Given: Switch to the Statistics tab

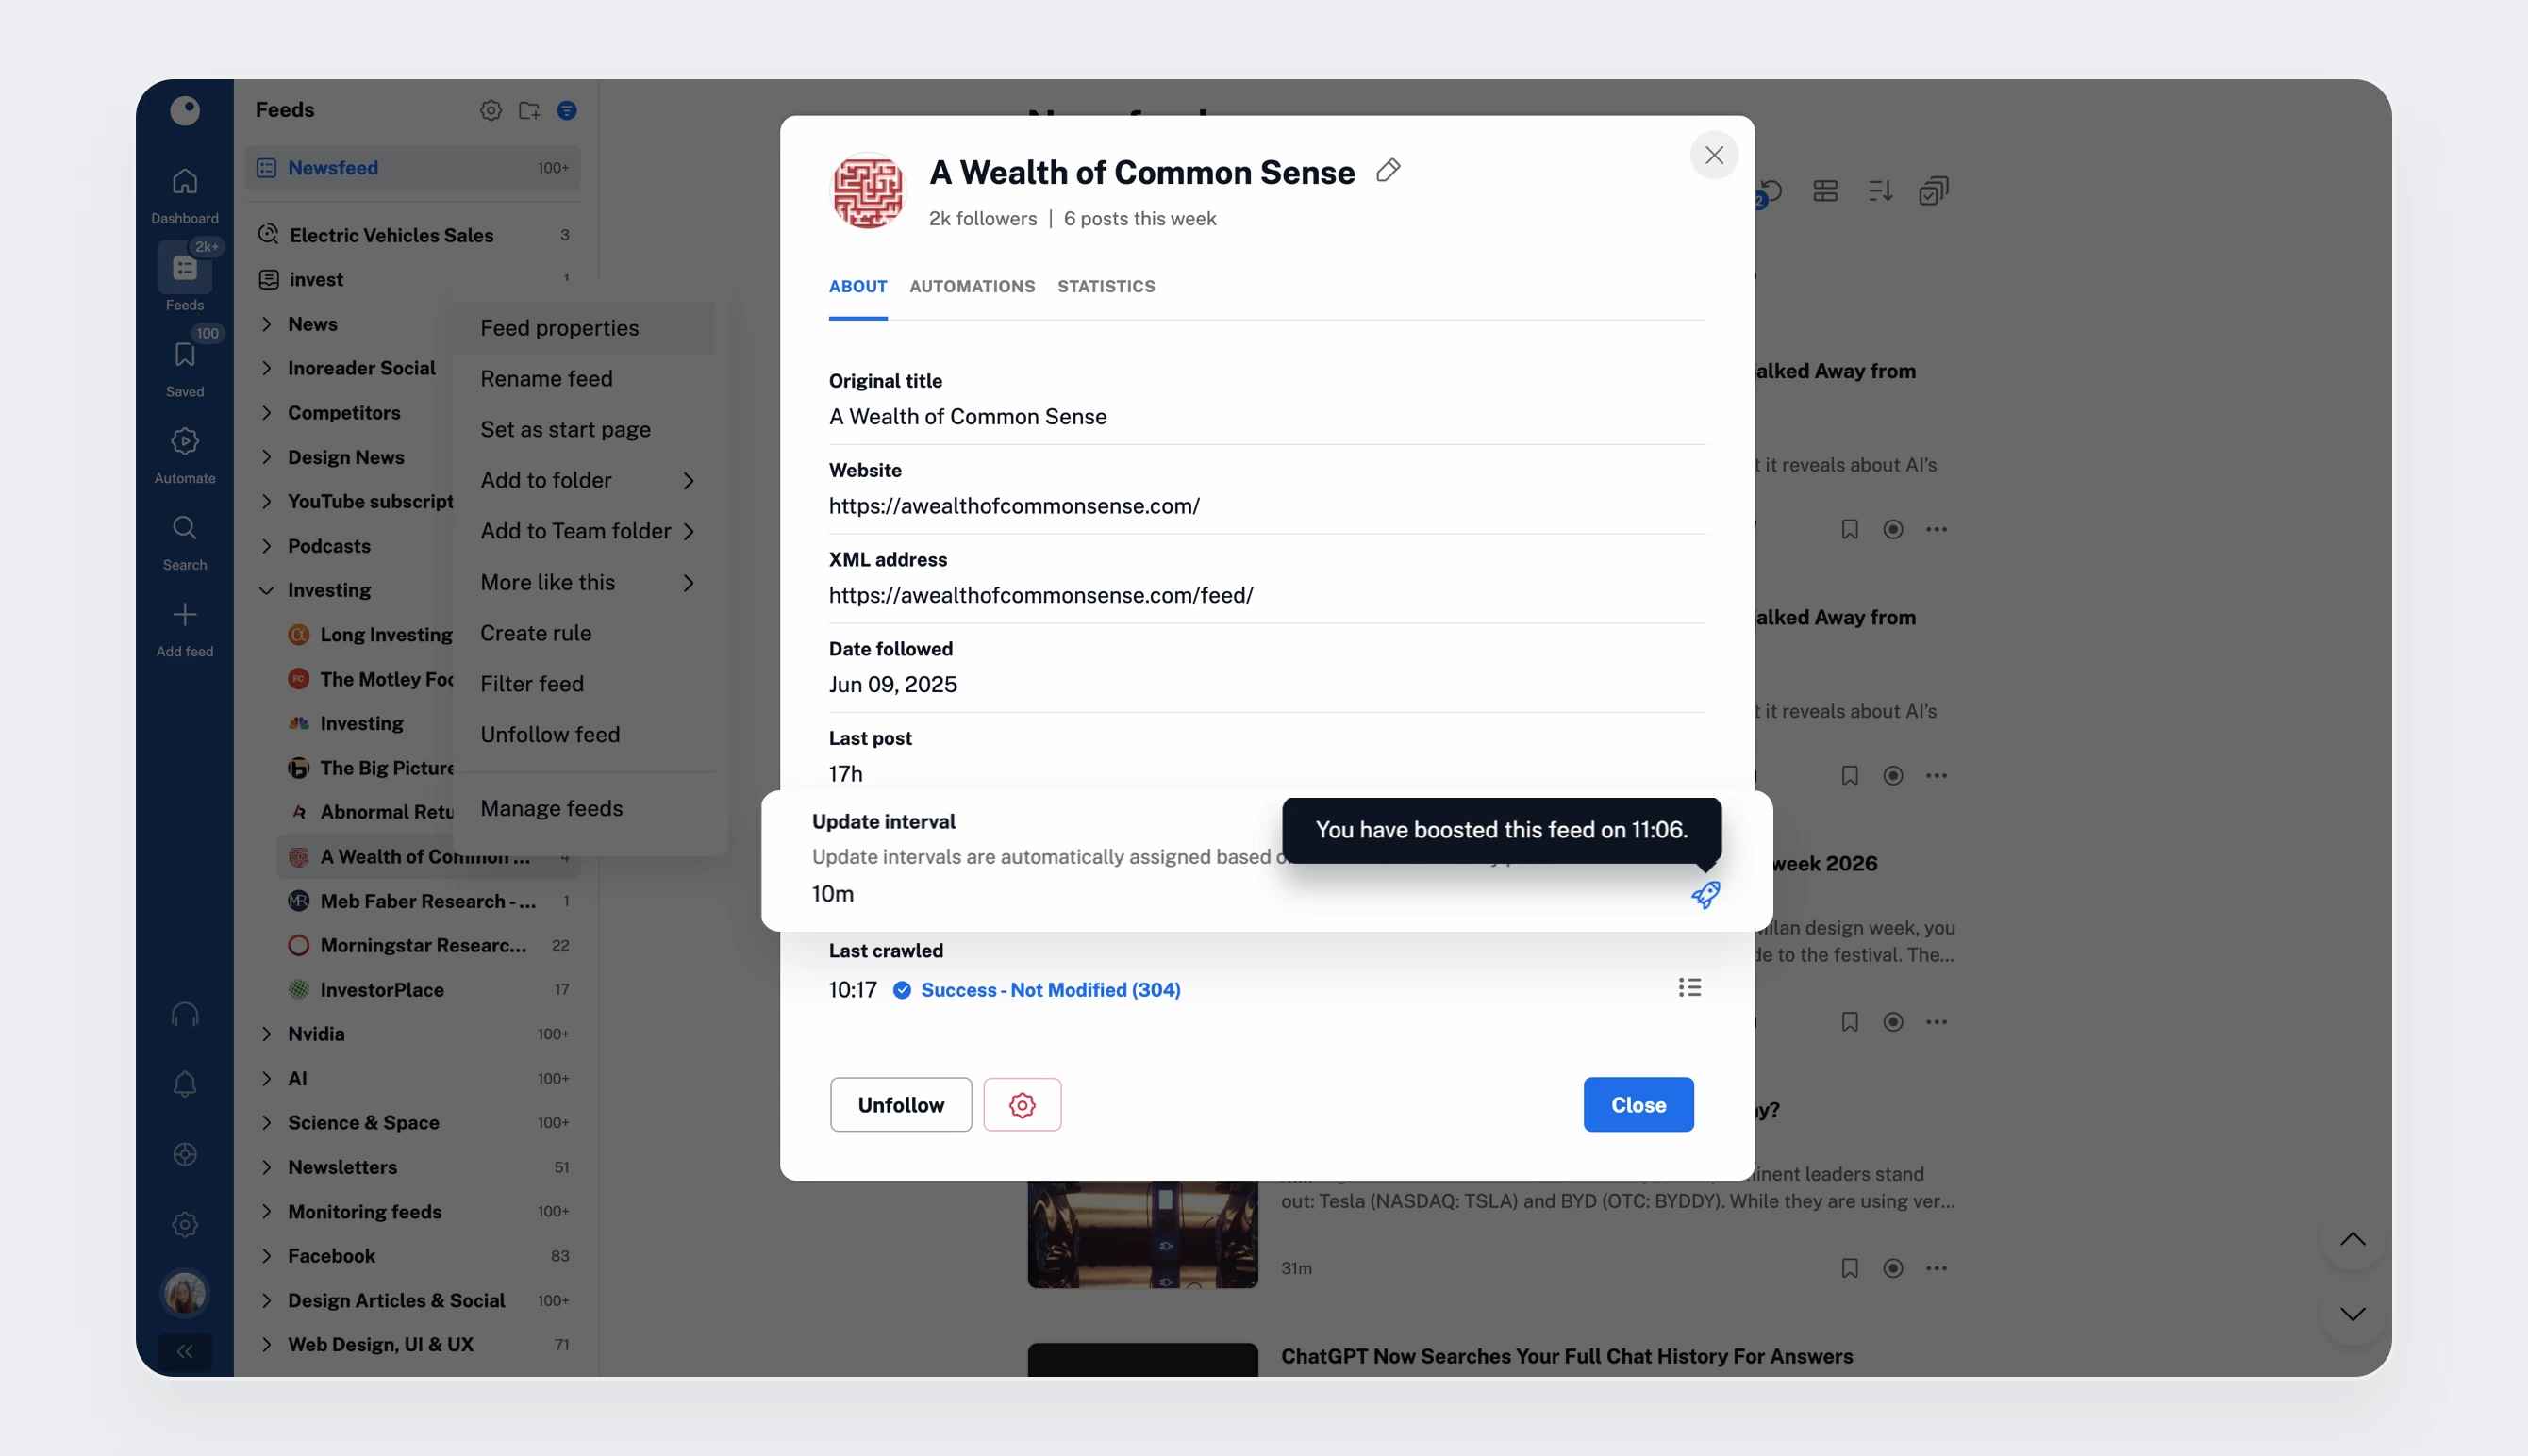Looking at the screenshot, I should point(1105,286).
